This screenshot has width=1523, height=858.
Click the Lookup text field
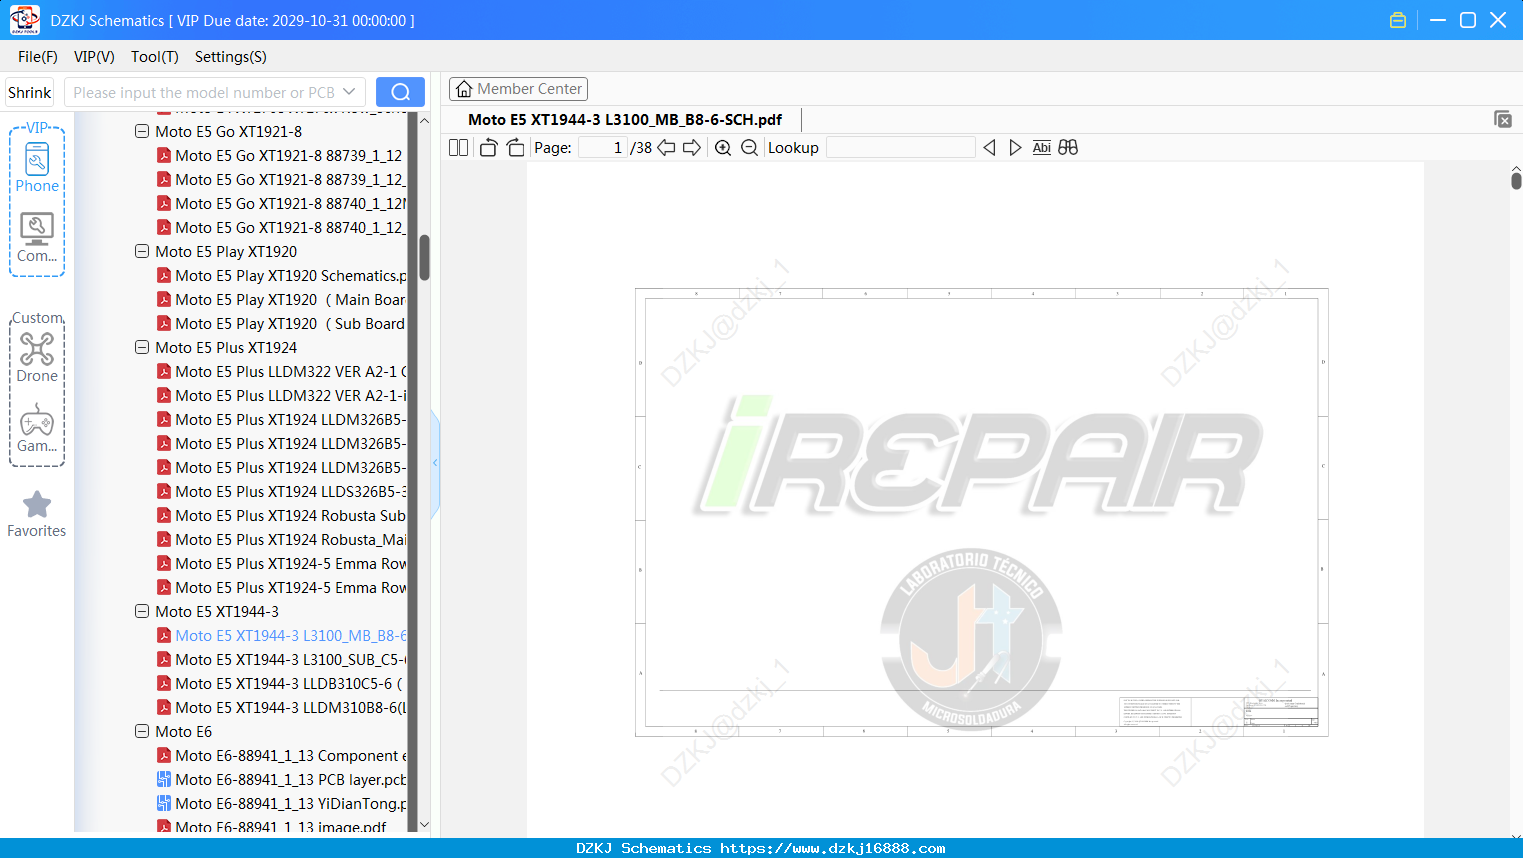900,147
